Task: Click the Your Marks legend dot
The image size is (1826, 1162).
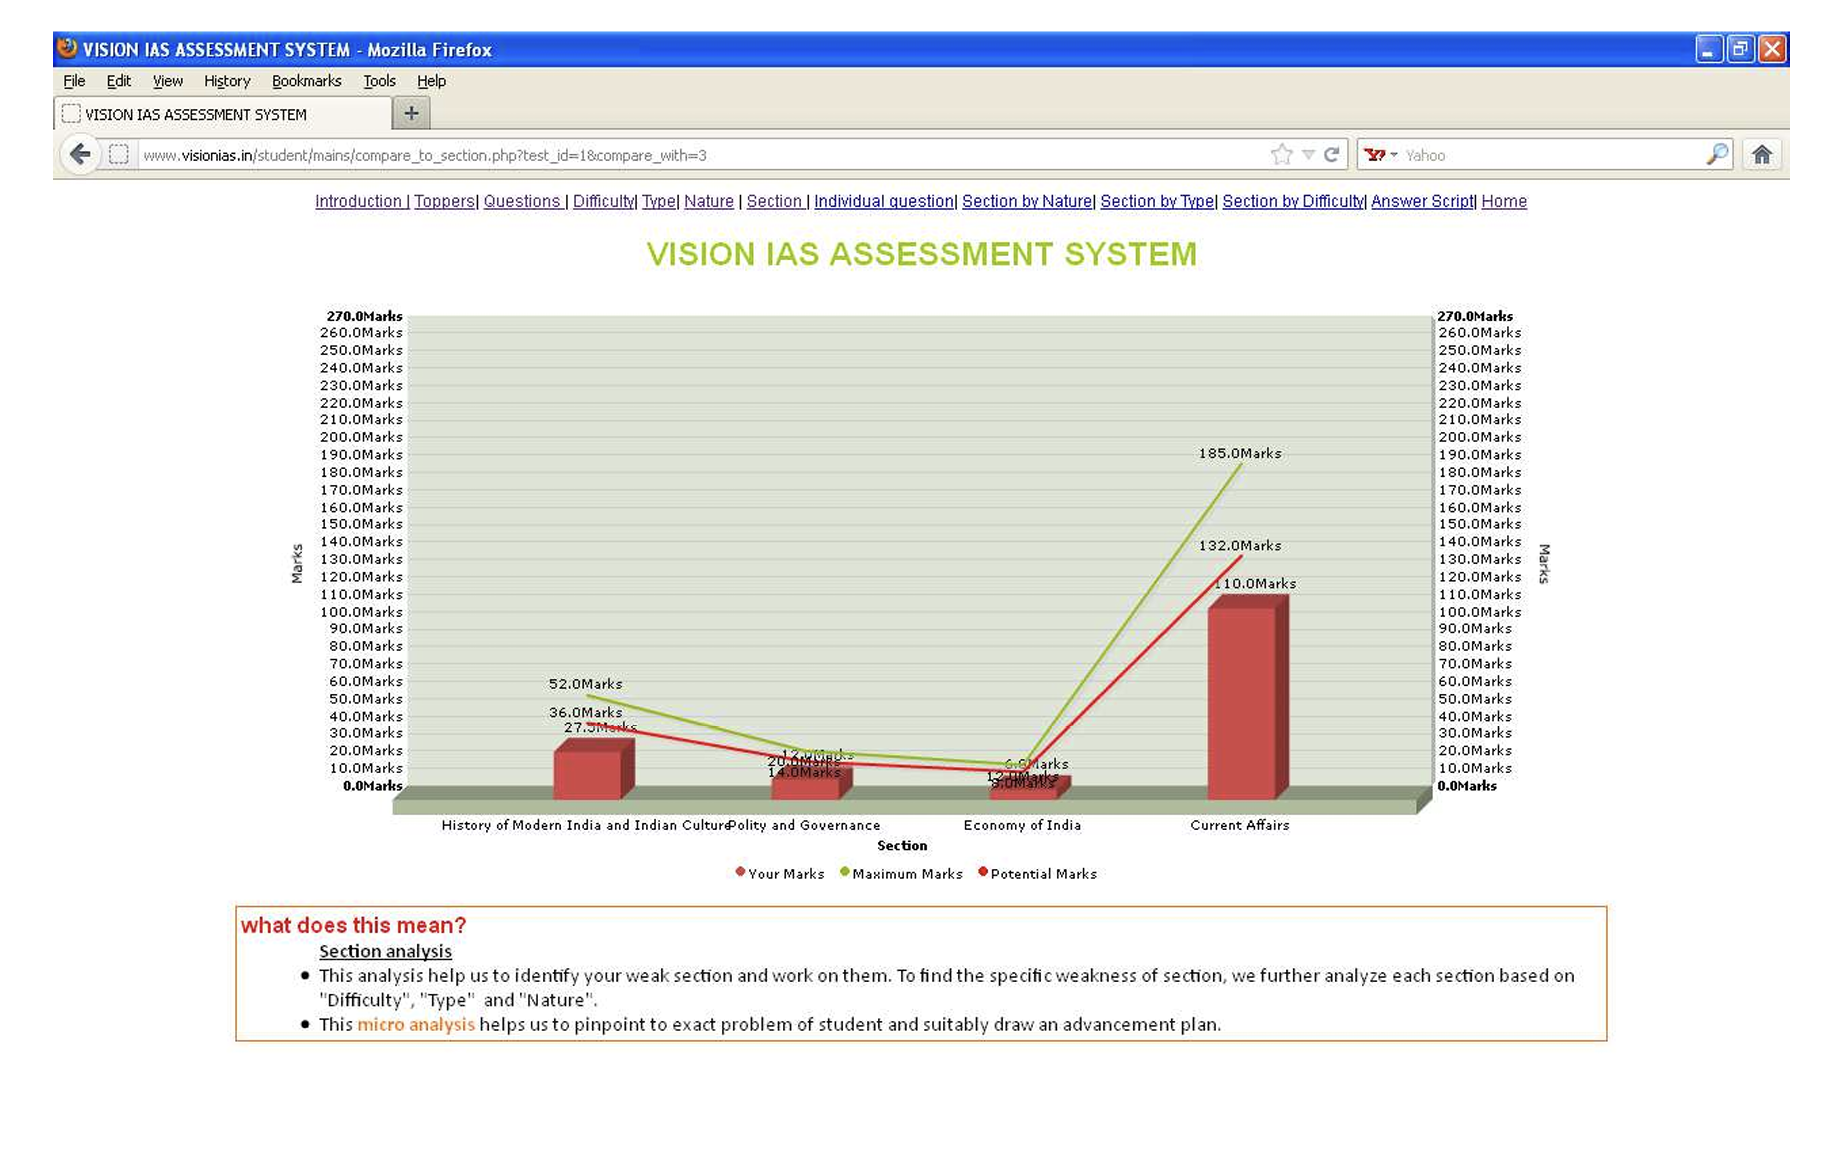Action: 740,872
